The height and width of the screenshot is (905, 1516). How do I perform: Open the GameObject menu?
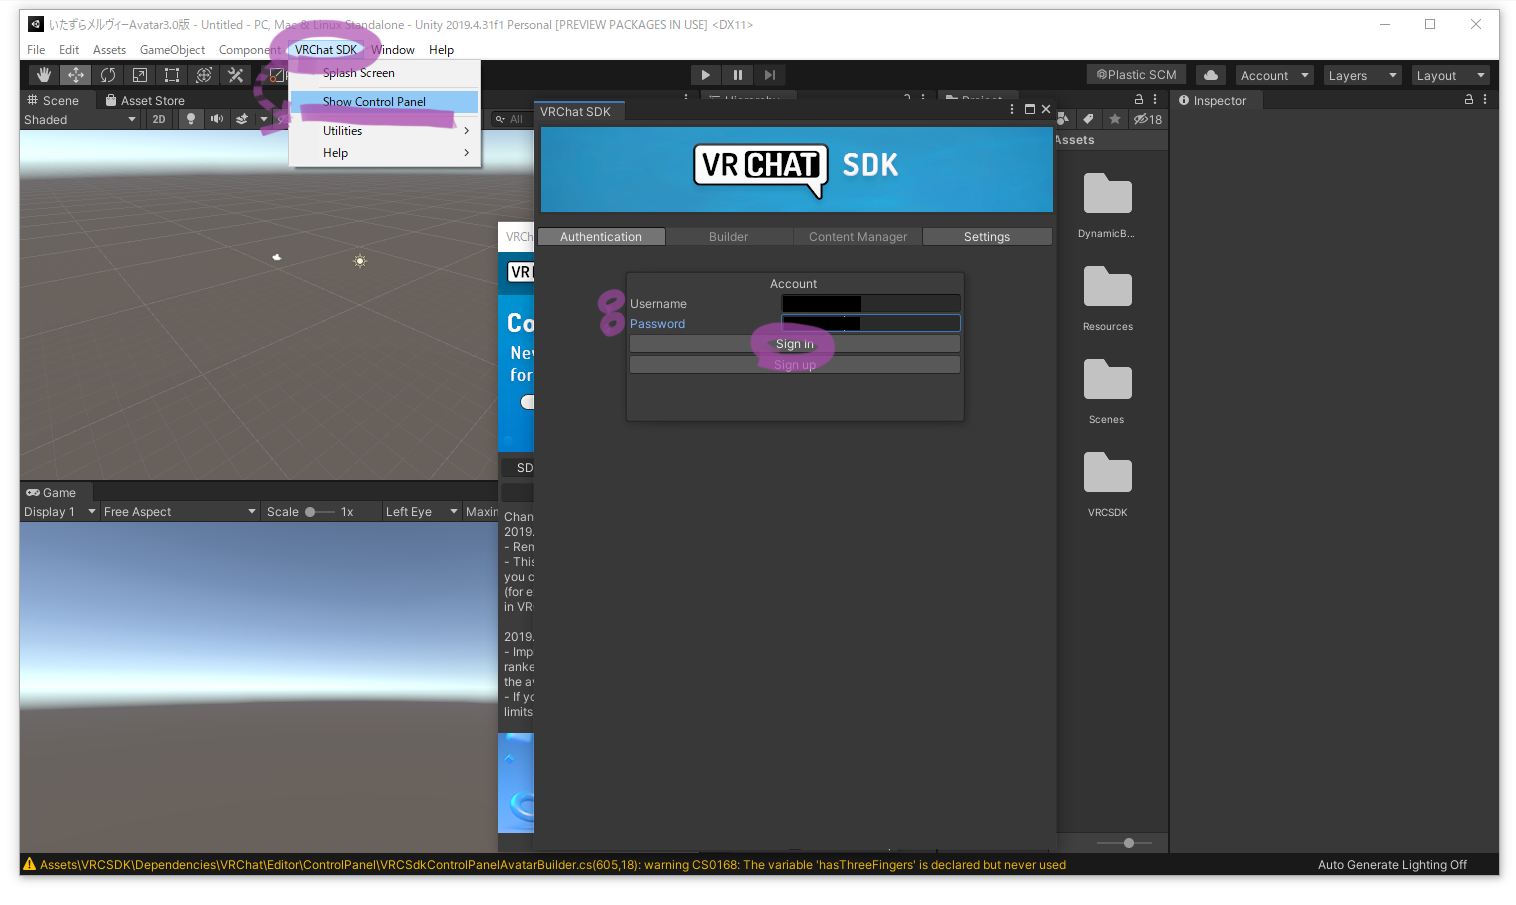pos(172,49)
